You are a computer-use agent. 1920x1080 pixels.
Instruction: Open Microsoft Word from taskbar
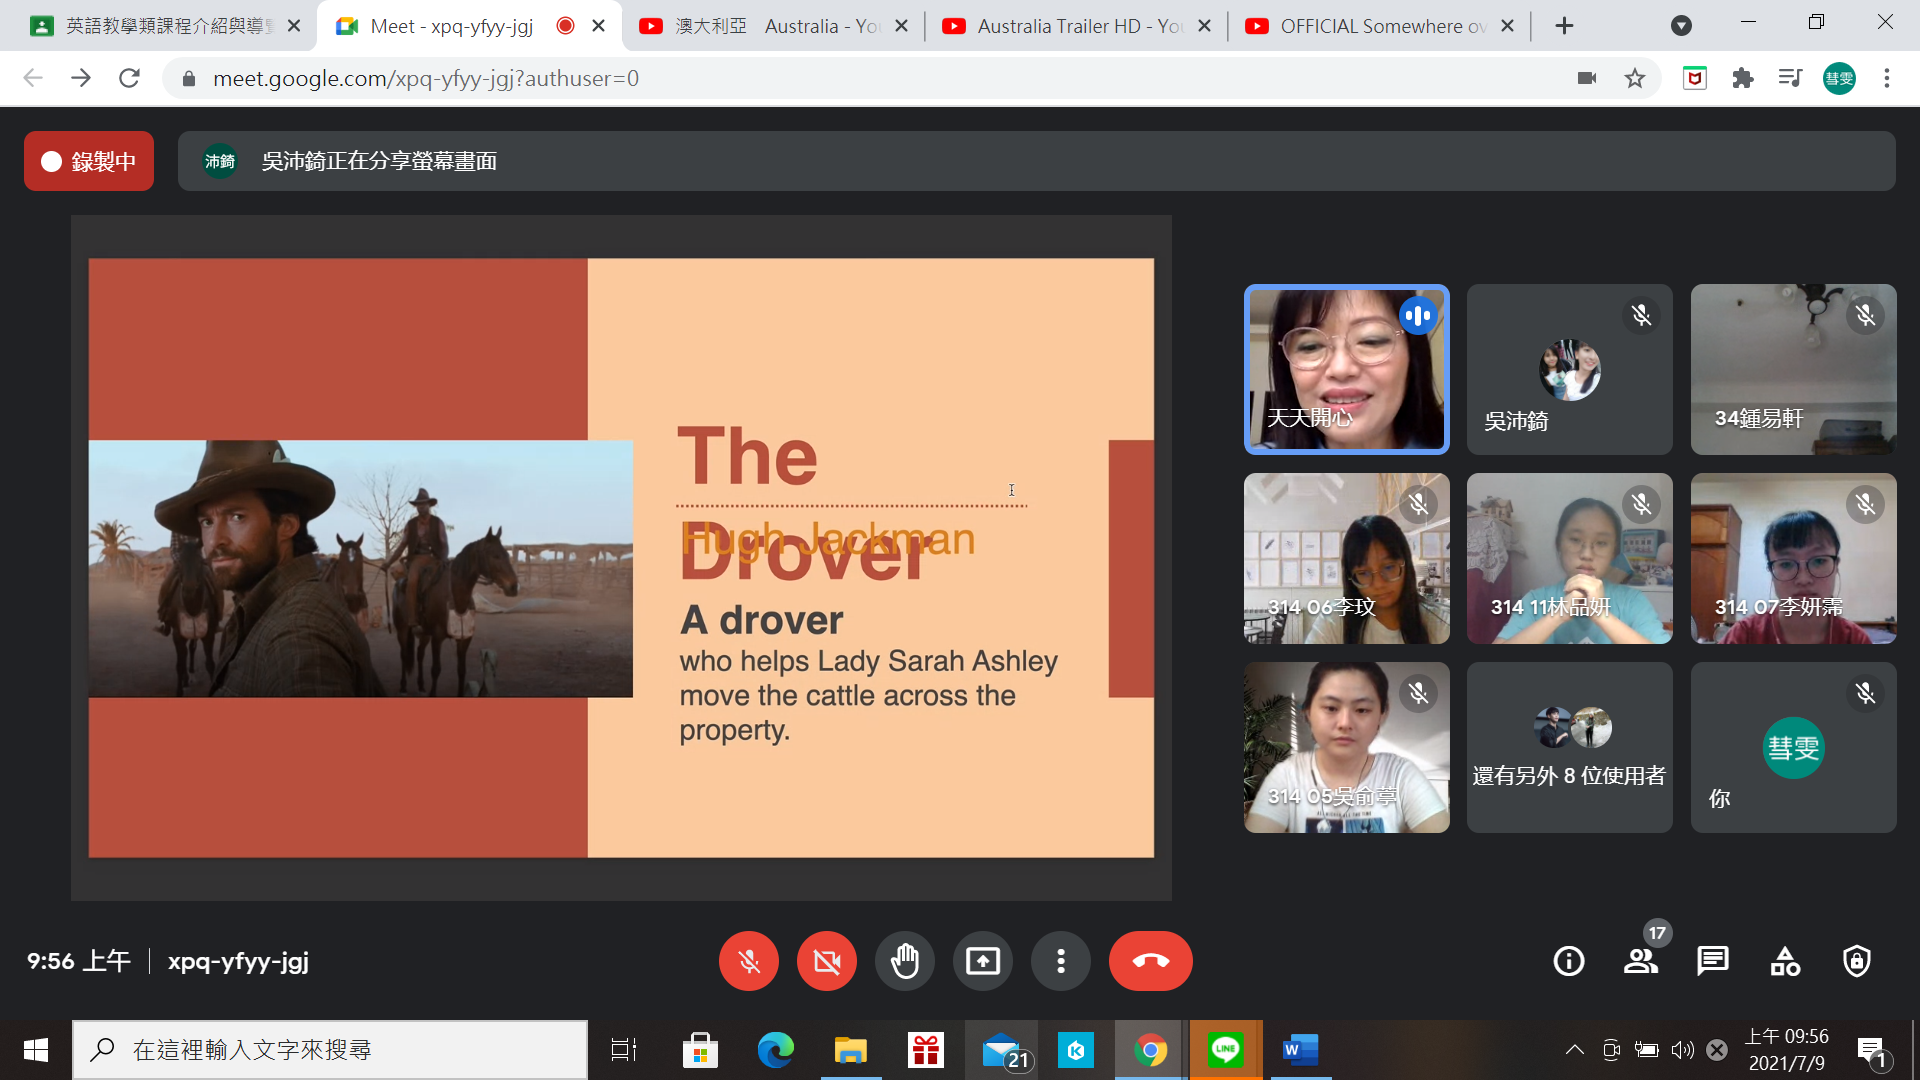click(x=1300, y=1050)
